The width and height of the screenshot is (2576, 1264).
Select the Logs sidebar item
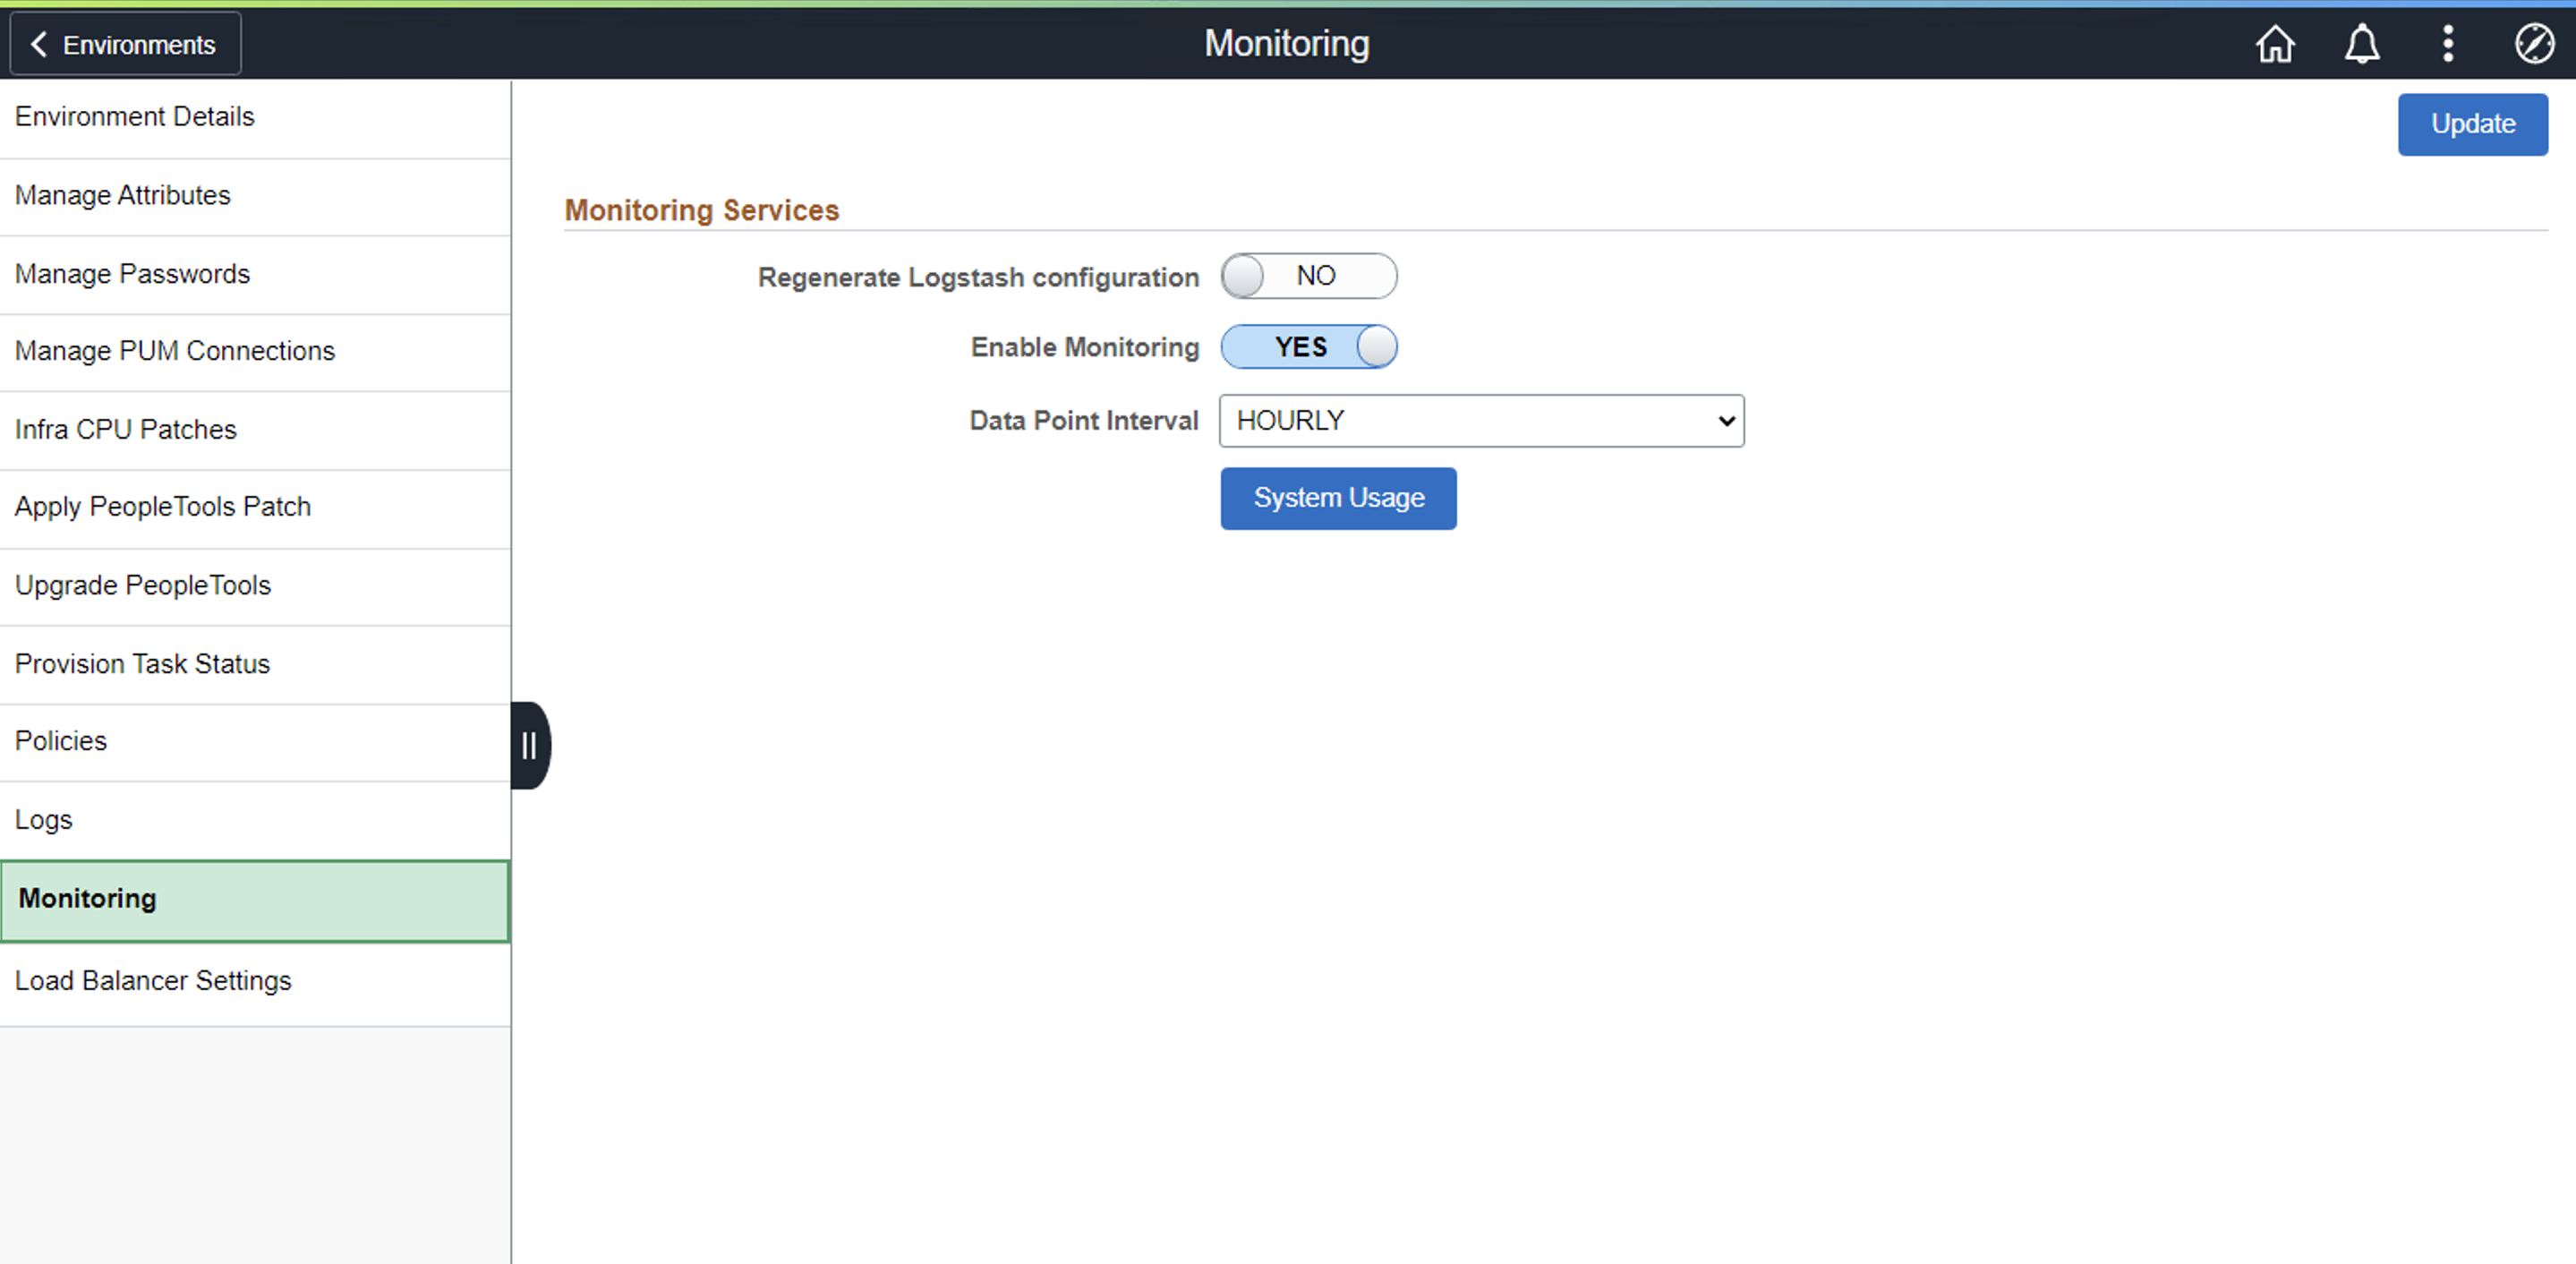(x=43, y=819)
